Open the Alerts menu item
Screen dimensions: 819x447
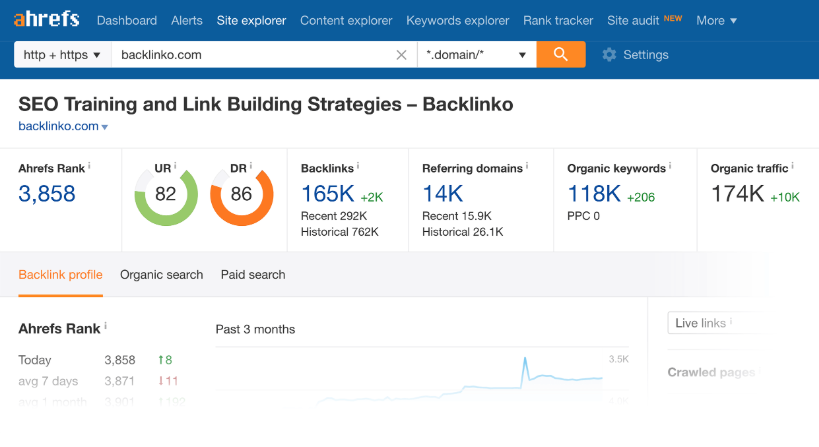pos(186,20)
